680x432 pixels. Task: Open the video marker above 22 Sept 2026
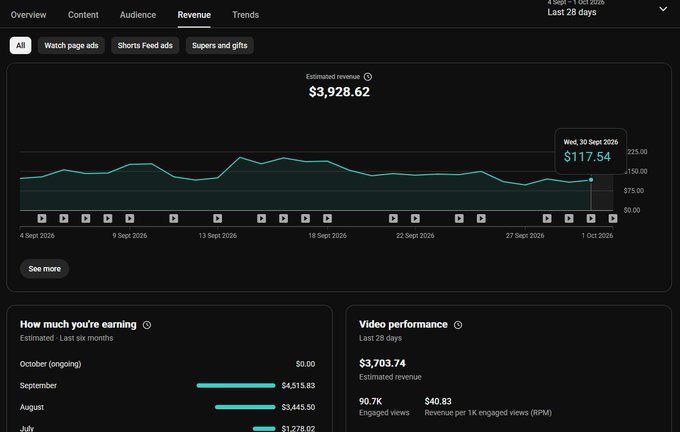pos(415,218)
